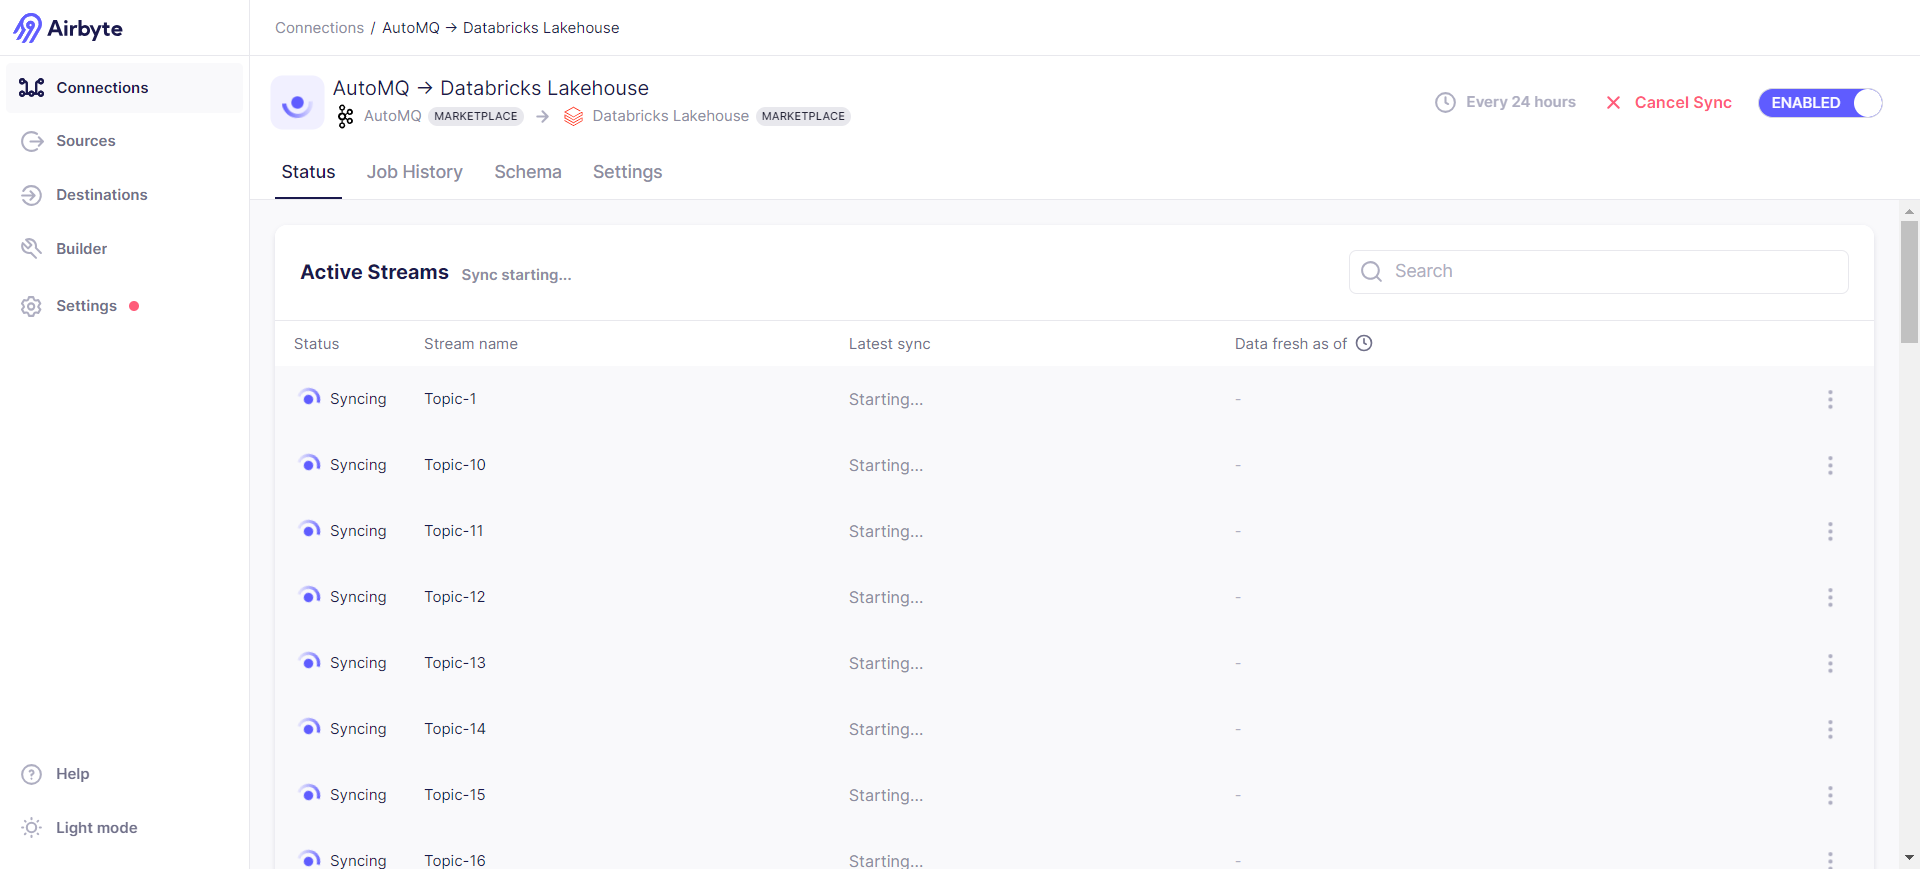1920x869 pixels.
Task: Switch to the Job History tab
Action: click(x=414, y=172)
